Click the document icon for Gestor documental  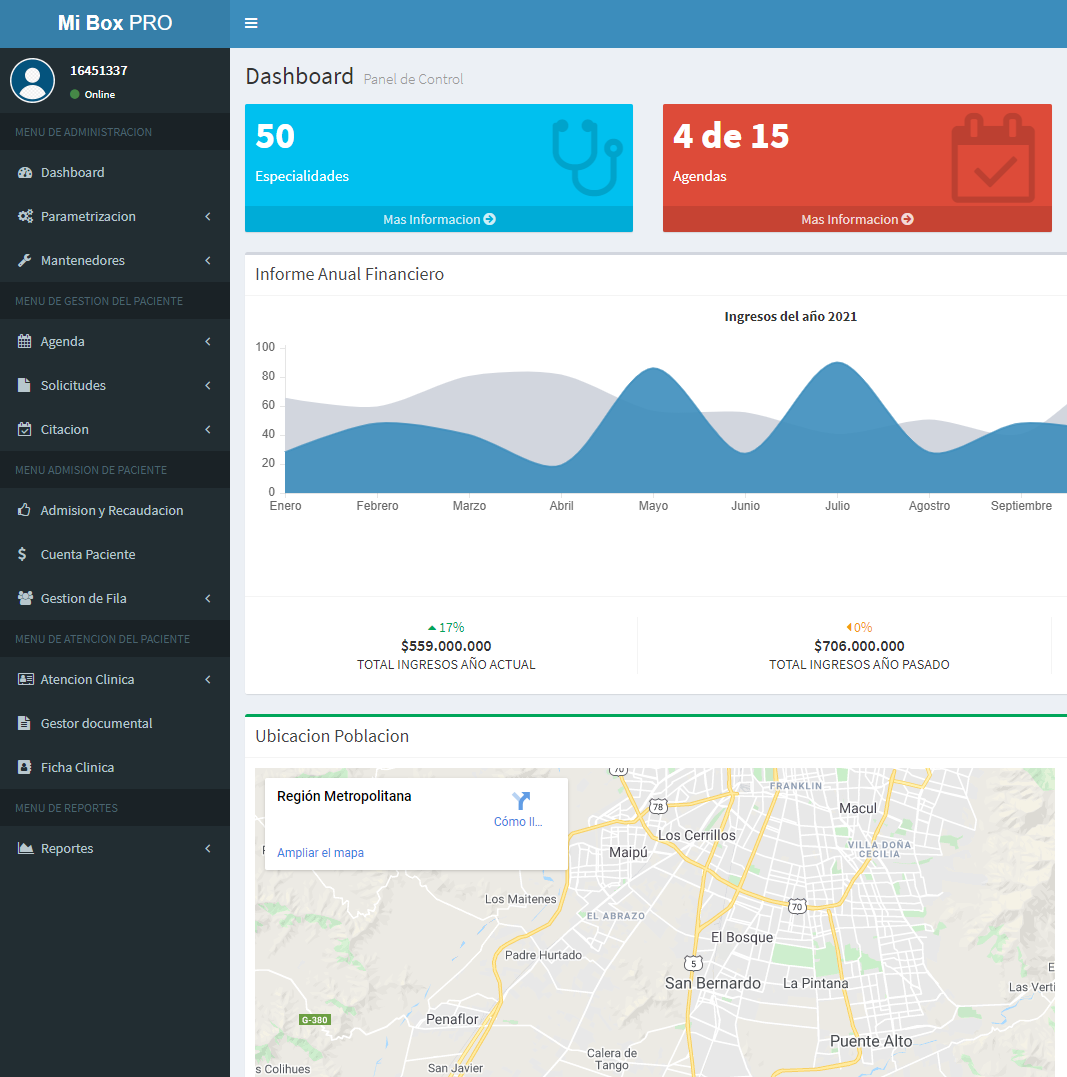click(22, 723)
